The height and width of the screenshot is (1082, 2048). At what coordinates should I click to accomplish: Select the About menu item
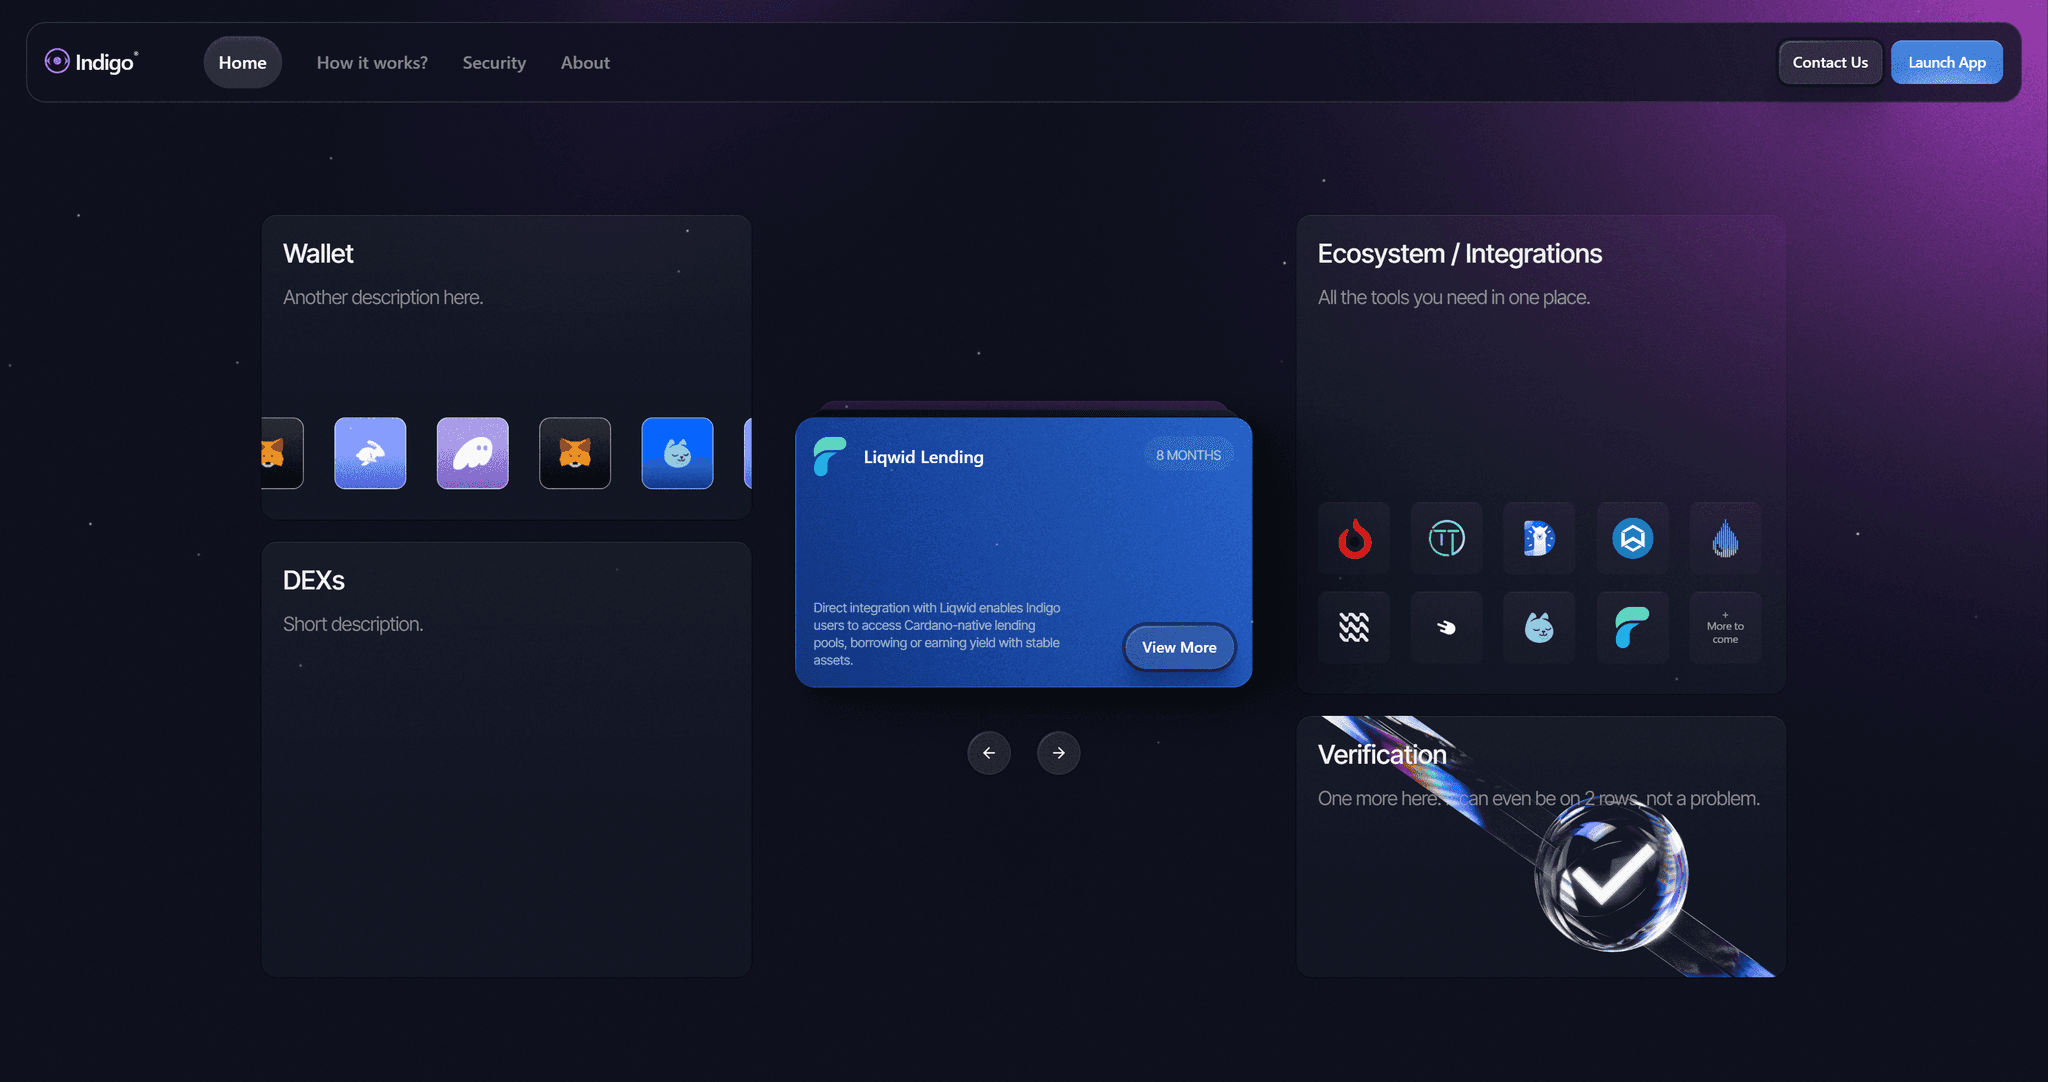coord(585,62)
